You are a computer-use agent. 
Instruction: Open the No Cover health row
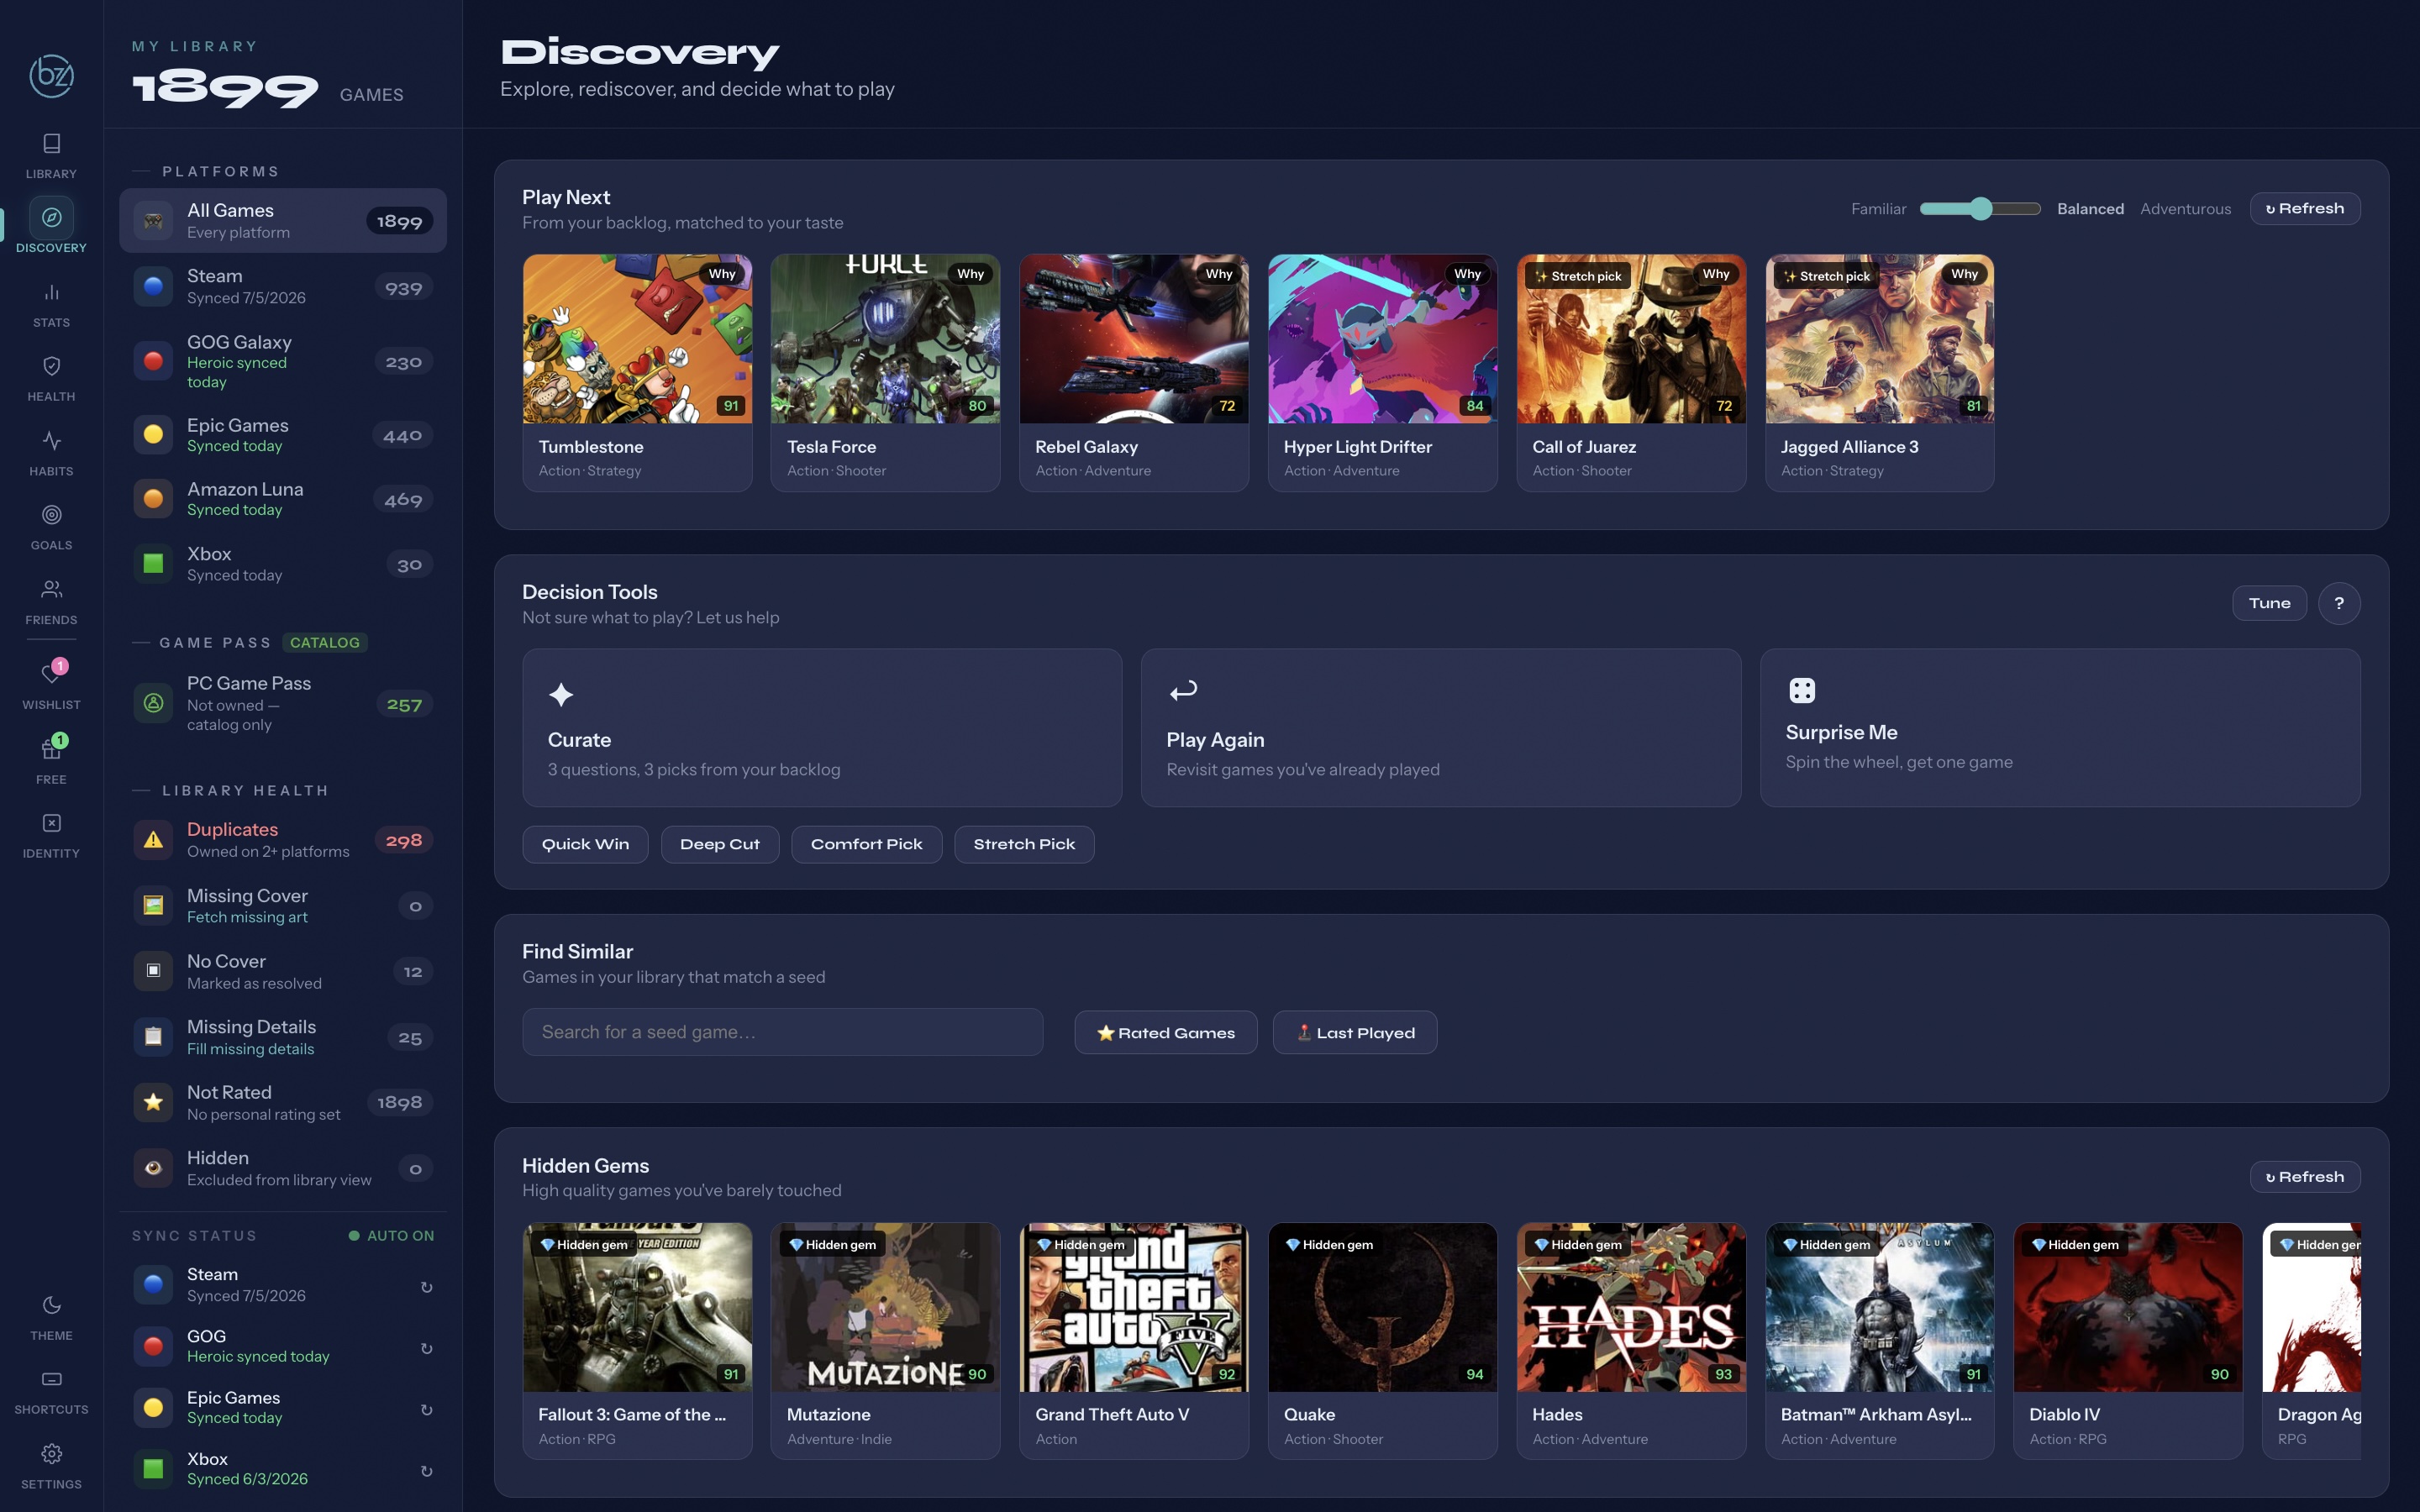[x=283, y=971]
